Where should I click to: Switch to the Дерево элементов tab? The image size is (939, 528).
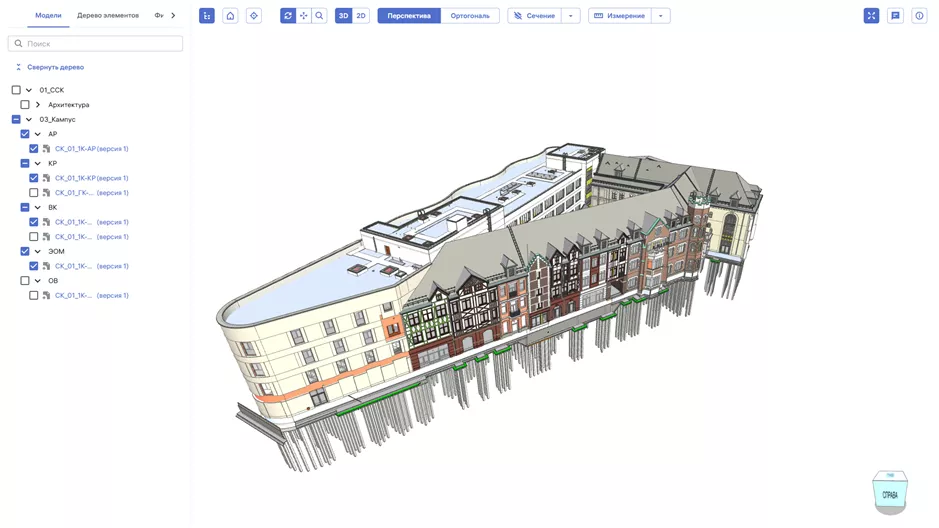(108, 16)
